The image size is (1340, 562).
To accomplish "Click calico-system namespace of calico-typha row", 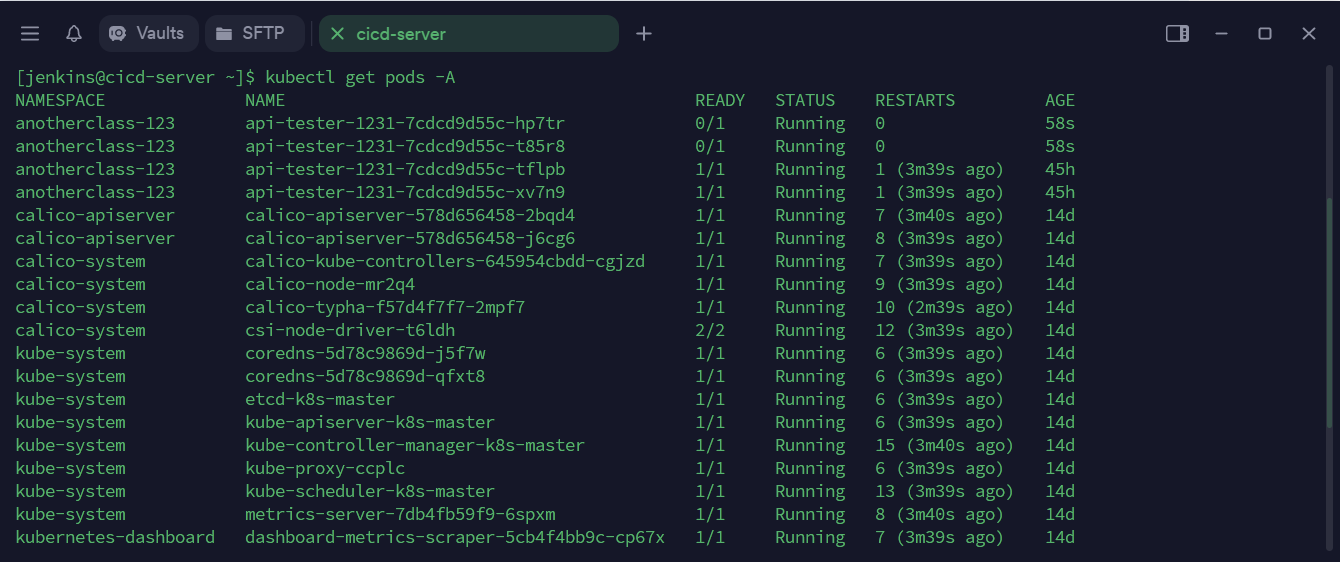I will pos(80,307).
